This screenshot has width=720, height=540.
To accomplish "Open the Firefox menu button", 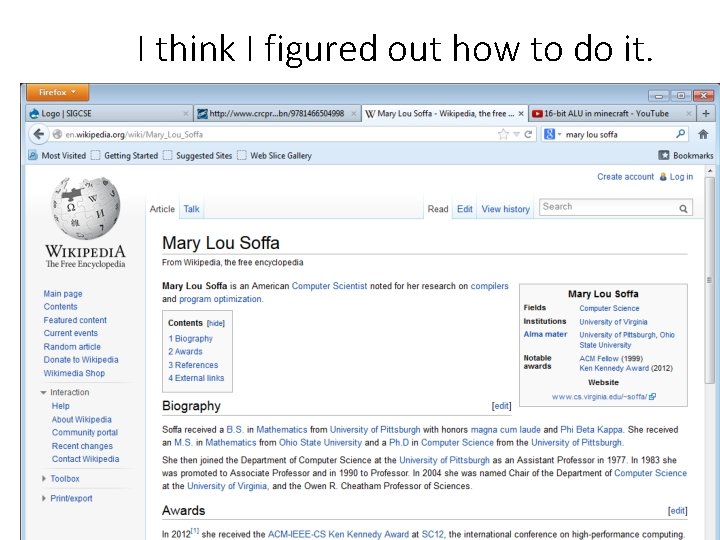I will pos(57,92).
